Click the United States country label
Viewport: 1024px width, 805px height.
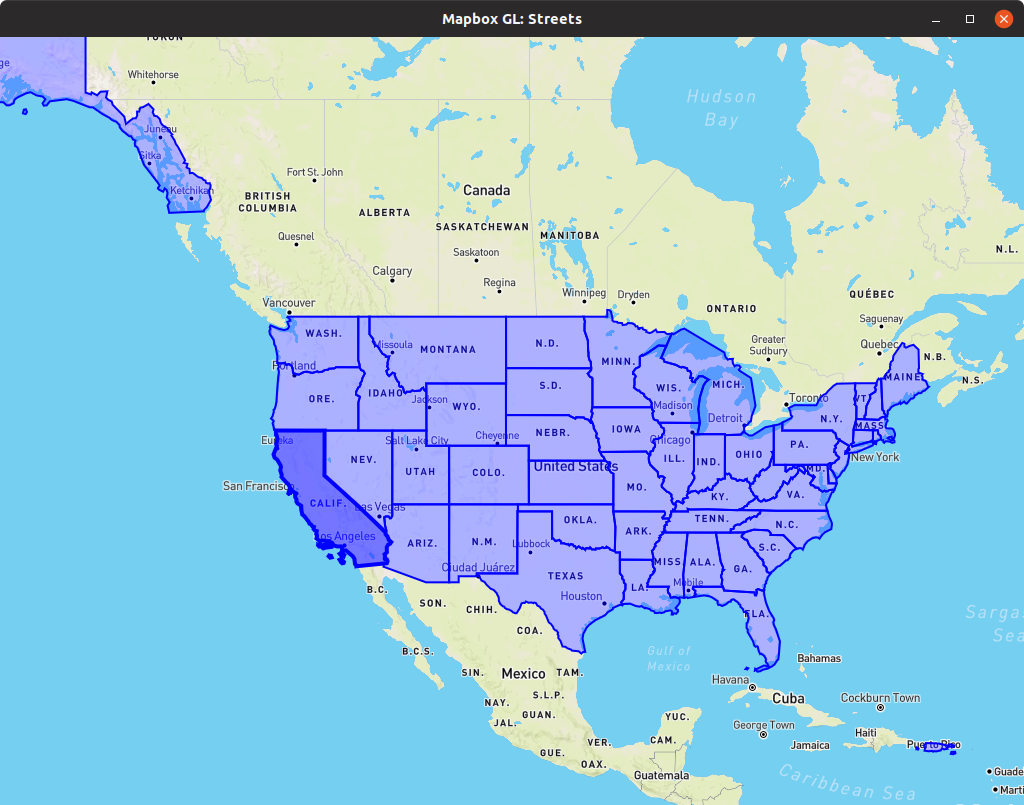click(x=578, y=466)
